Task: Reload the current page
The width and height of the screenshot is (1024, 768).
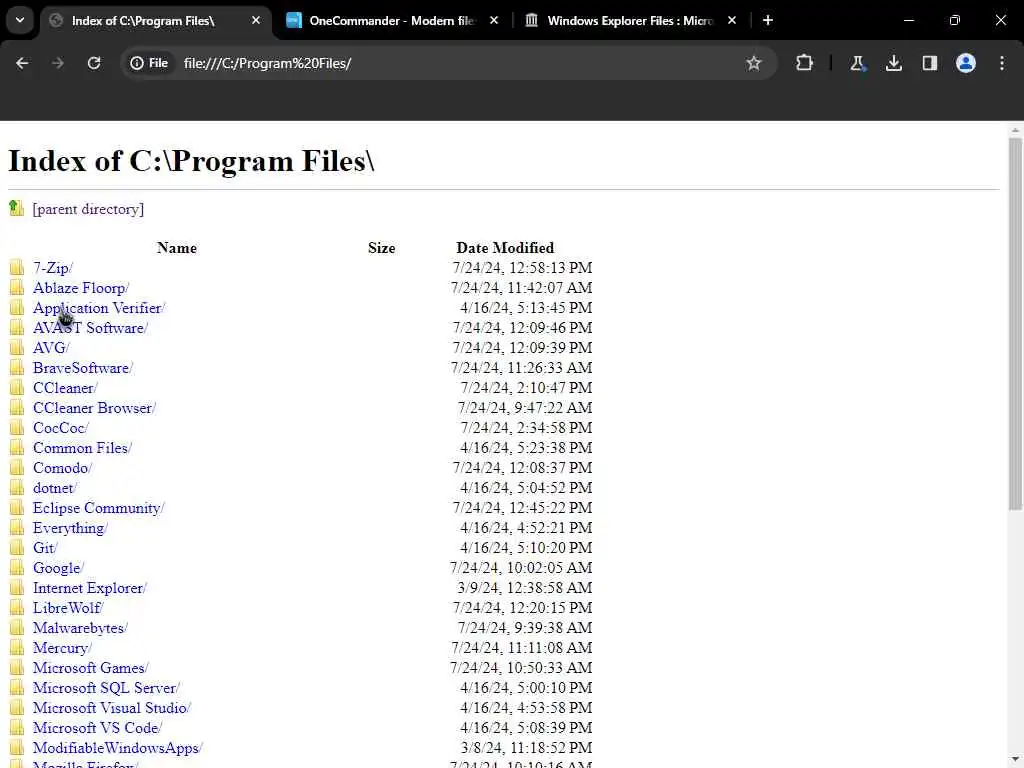Action: pyautogui.click(x=94, y=63)
